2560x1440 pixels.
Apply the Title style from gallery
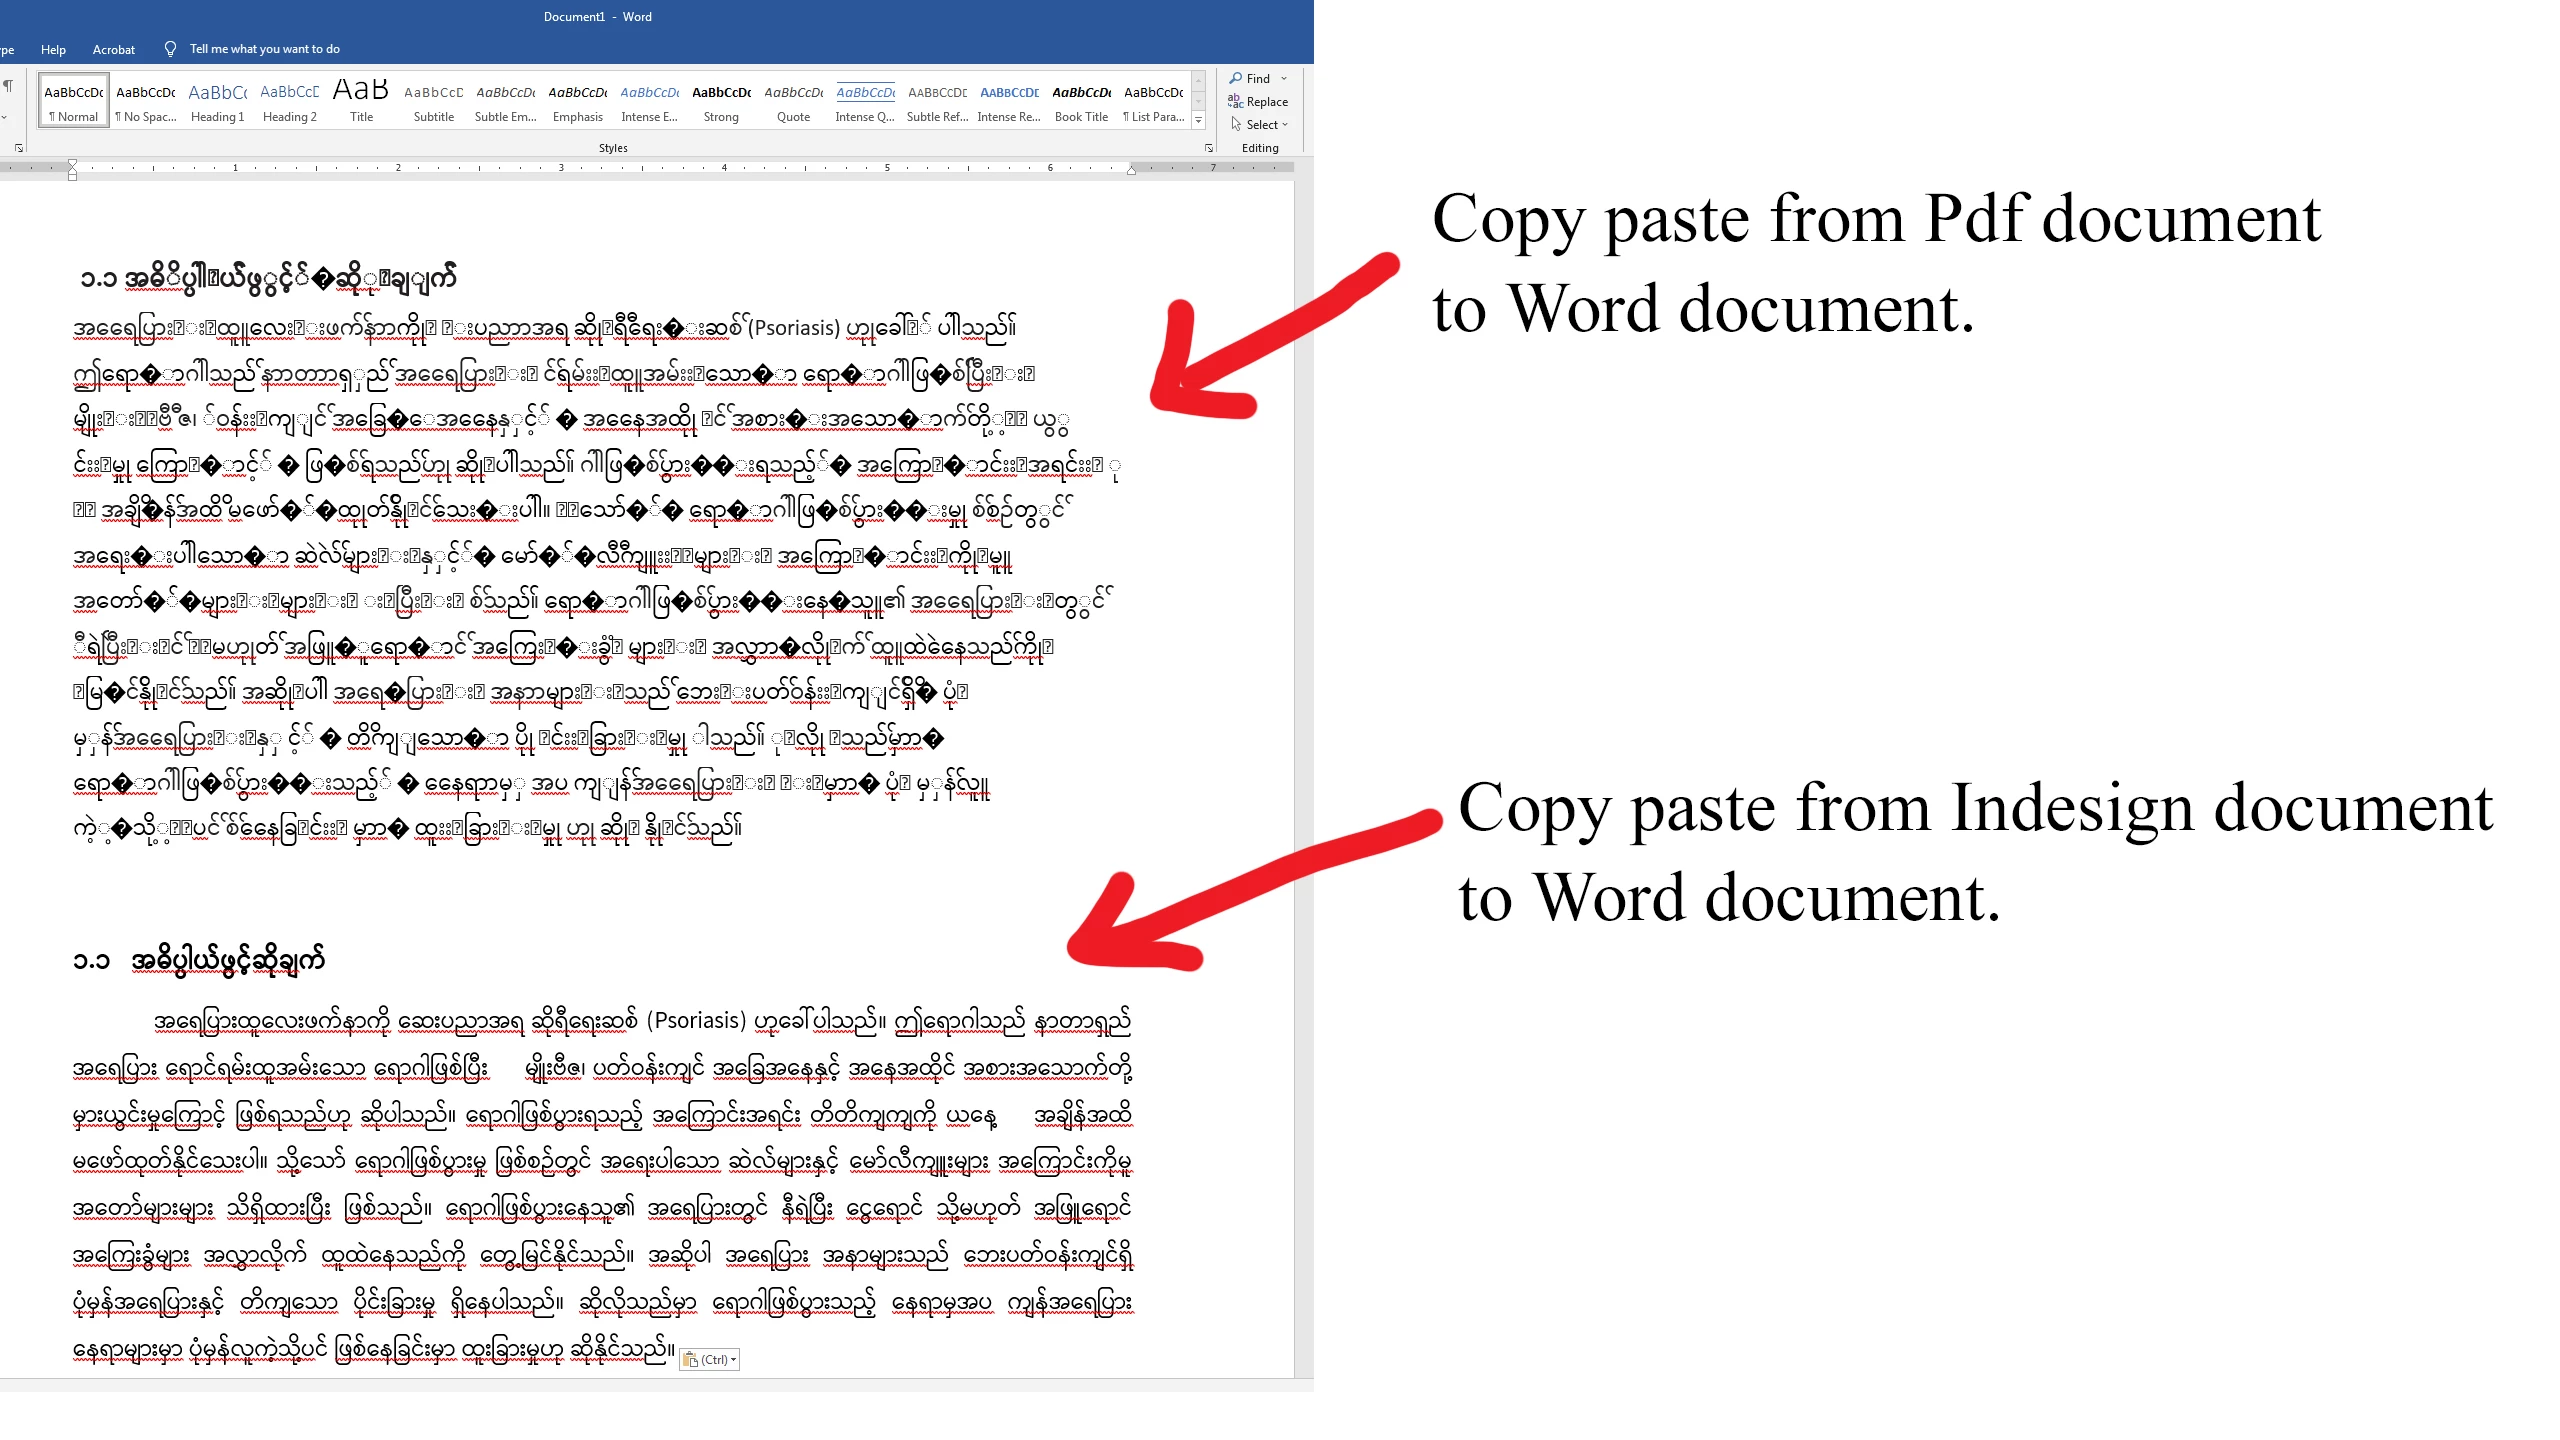tap(361, 101)
